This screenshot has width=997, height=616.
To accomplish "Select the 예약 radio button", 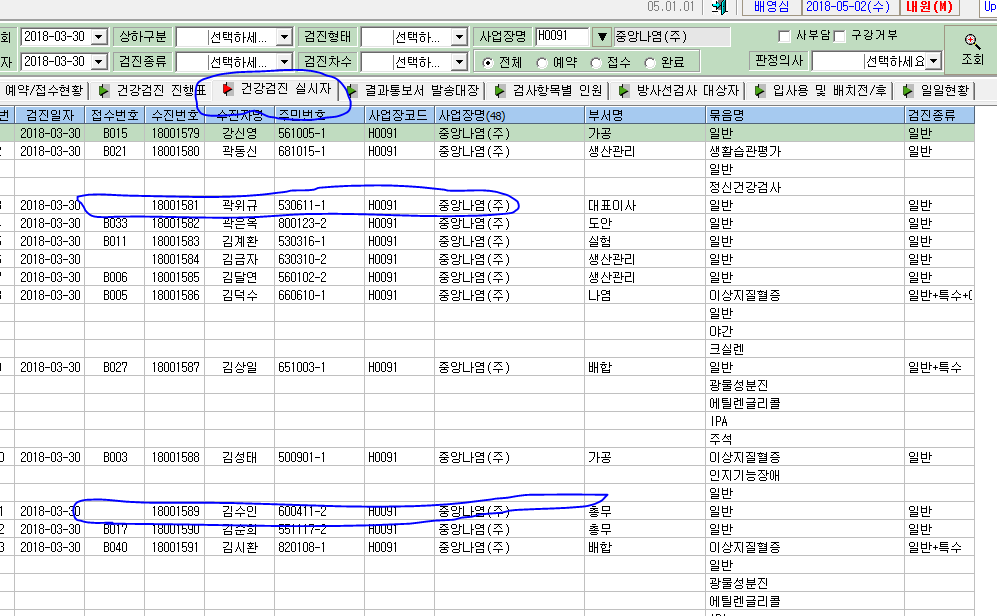I will click(x=542, y=63).
